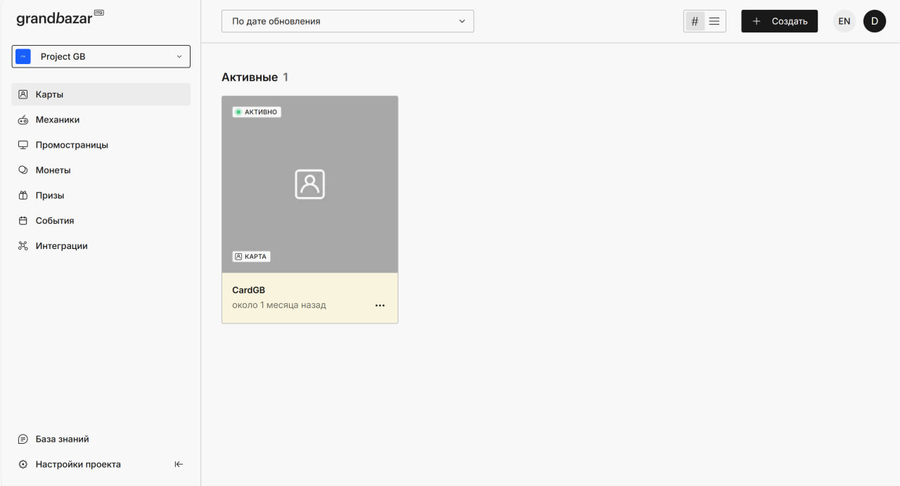
Task: Open CardGB three-dot options menu
Action: (380, 305)
